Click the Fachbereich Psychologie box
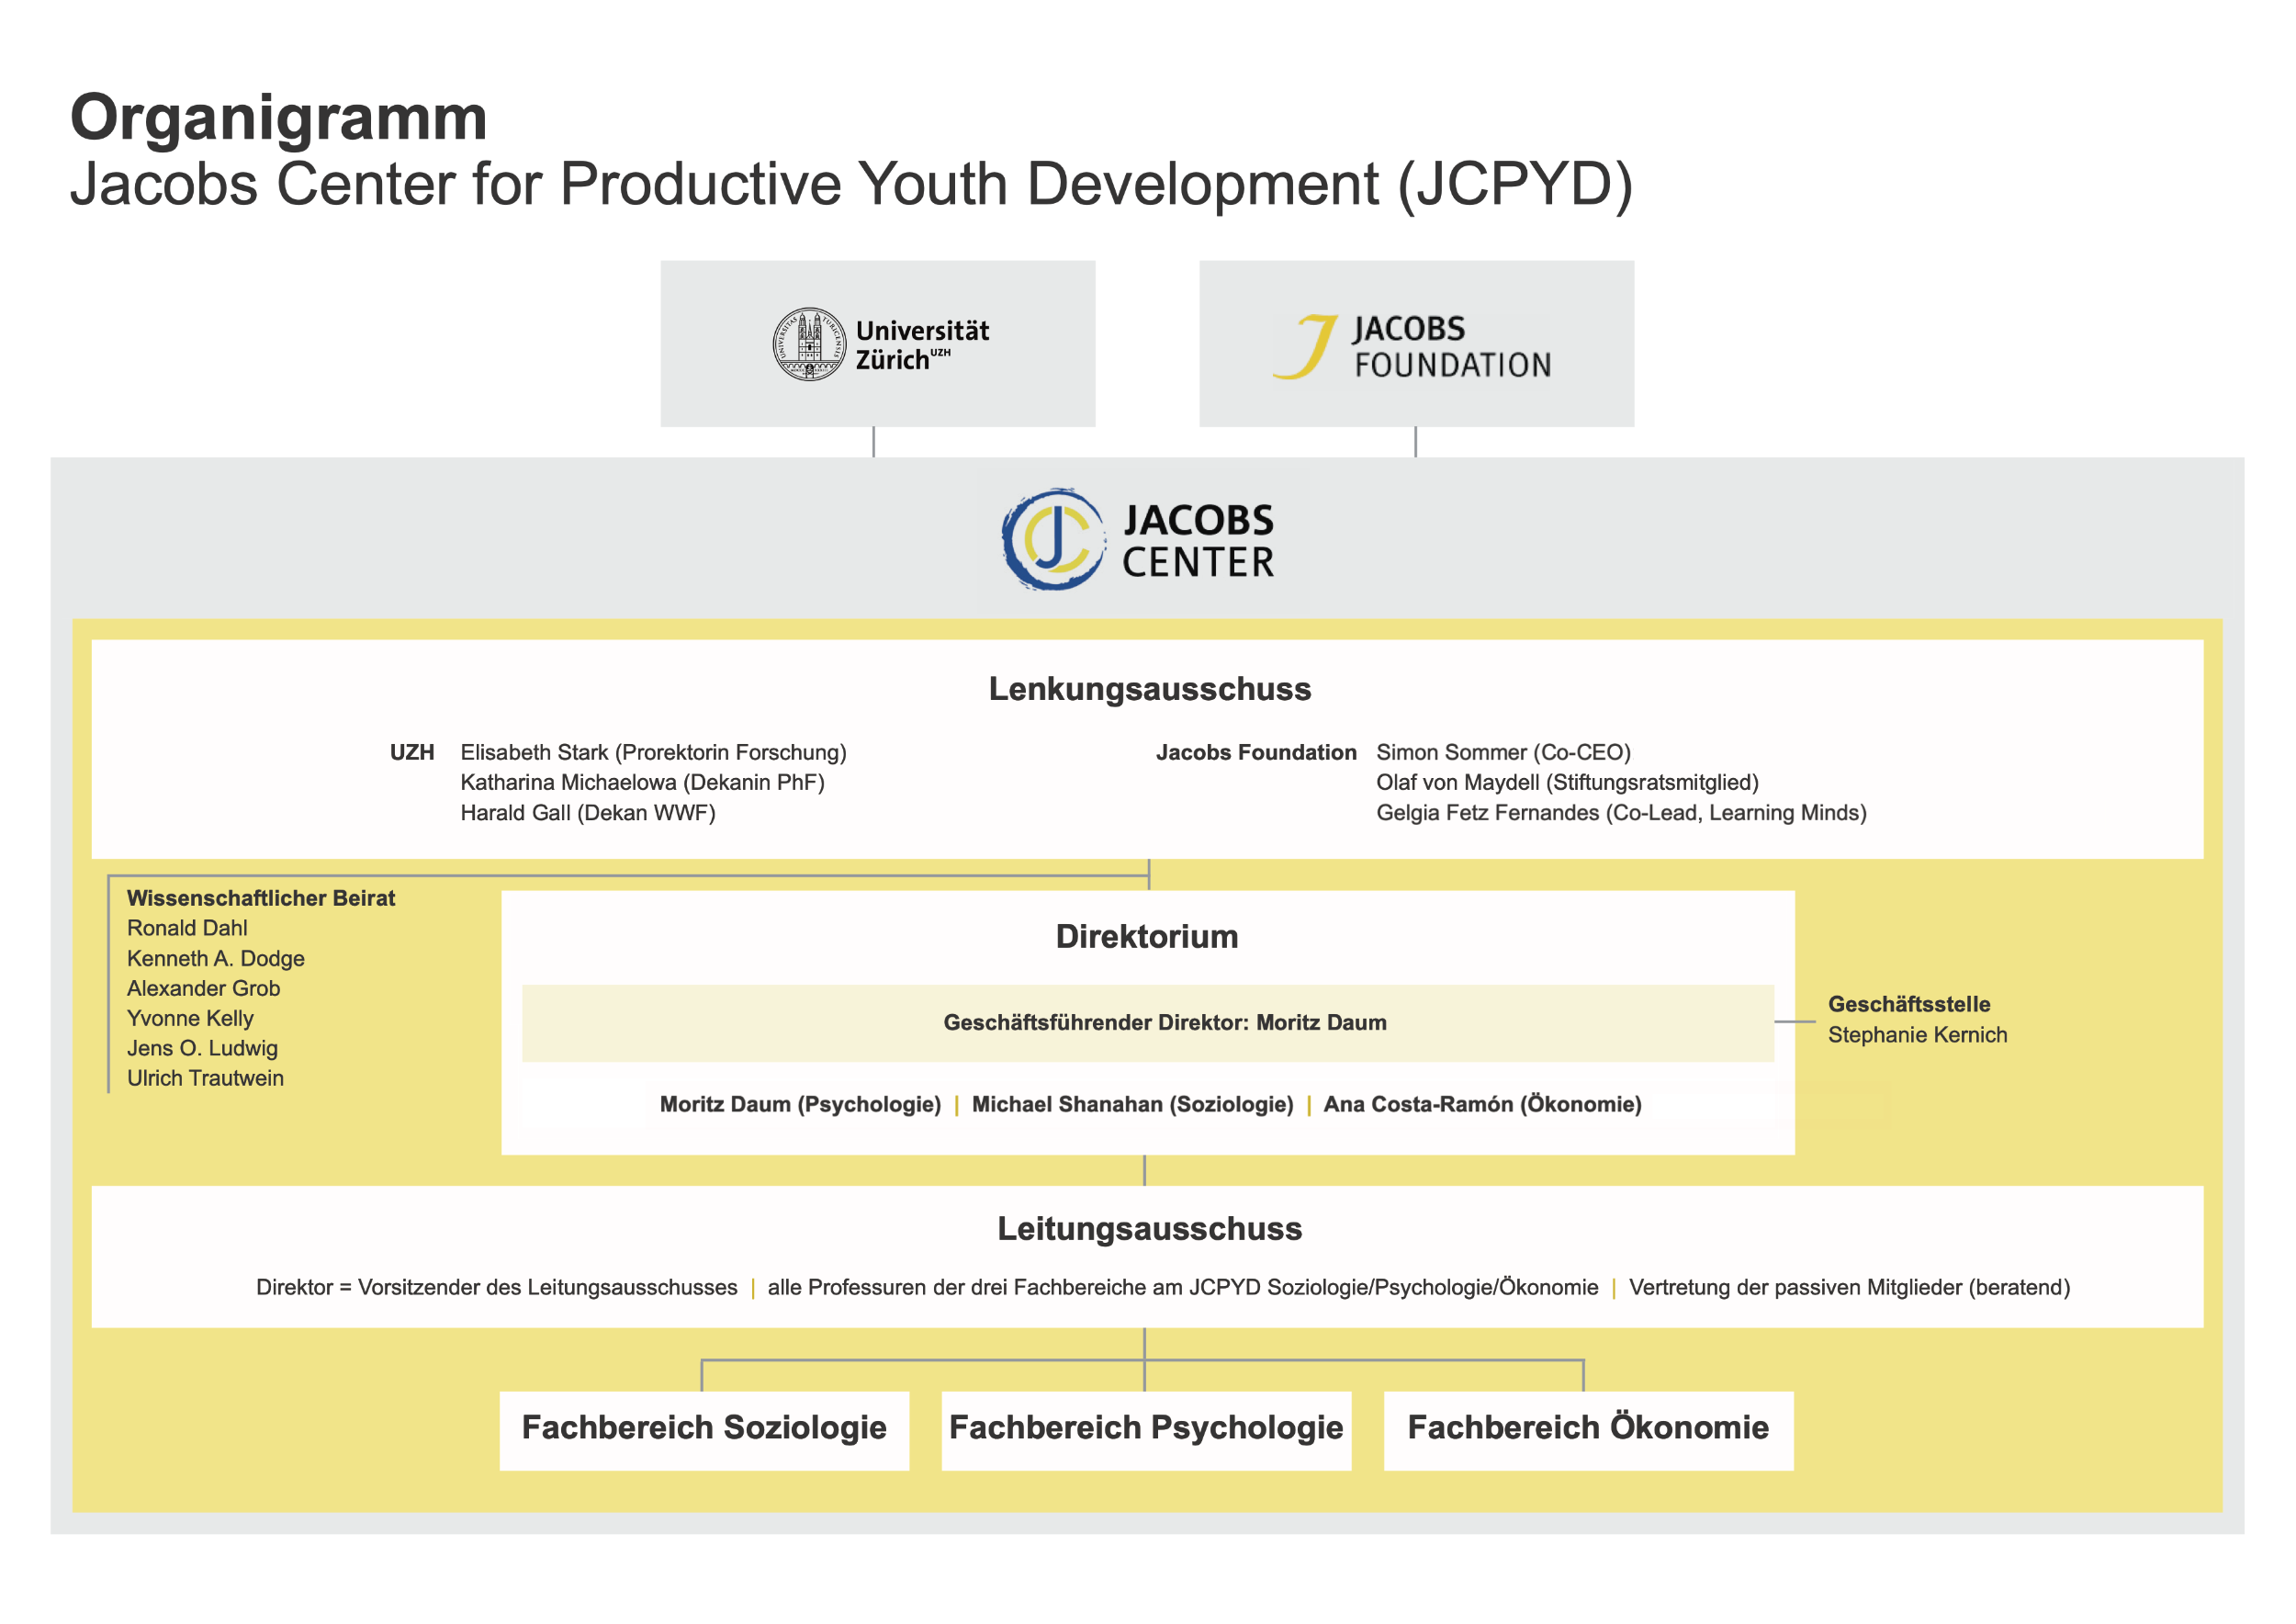 pos(1146,1431)
